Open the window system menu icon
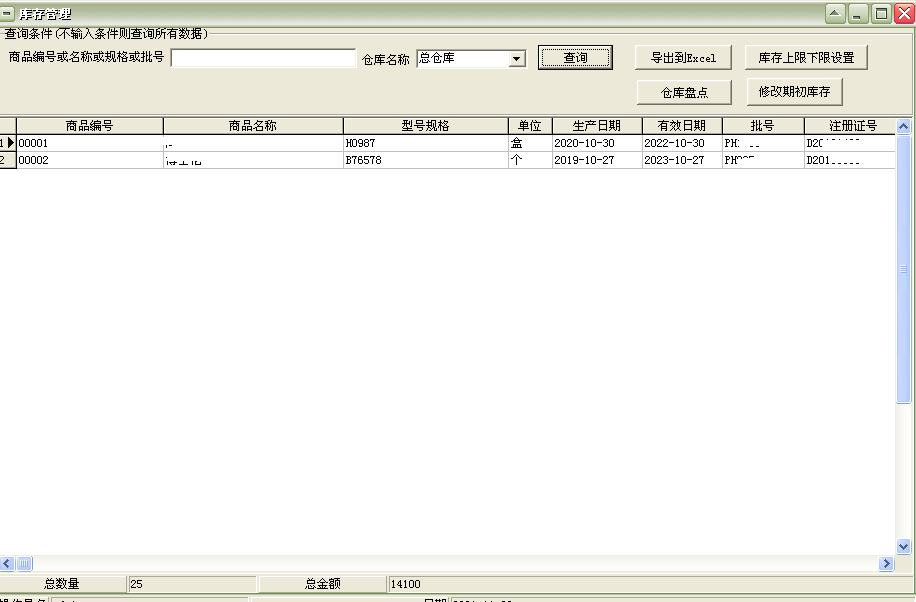This screenshot has width=916, height=602. point(7,13)
